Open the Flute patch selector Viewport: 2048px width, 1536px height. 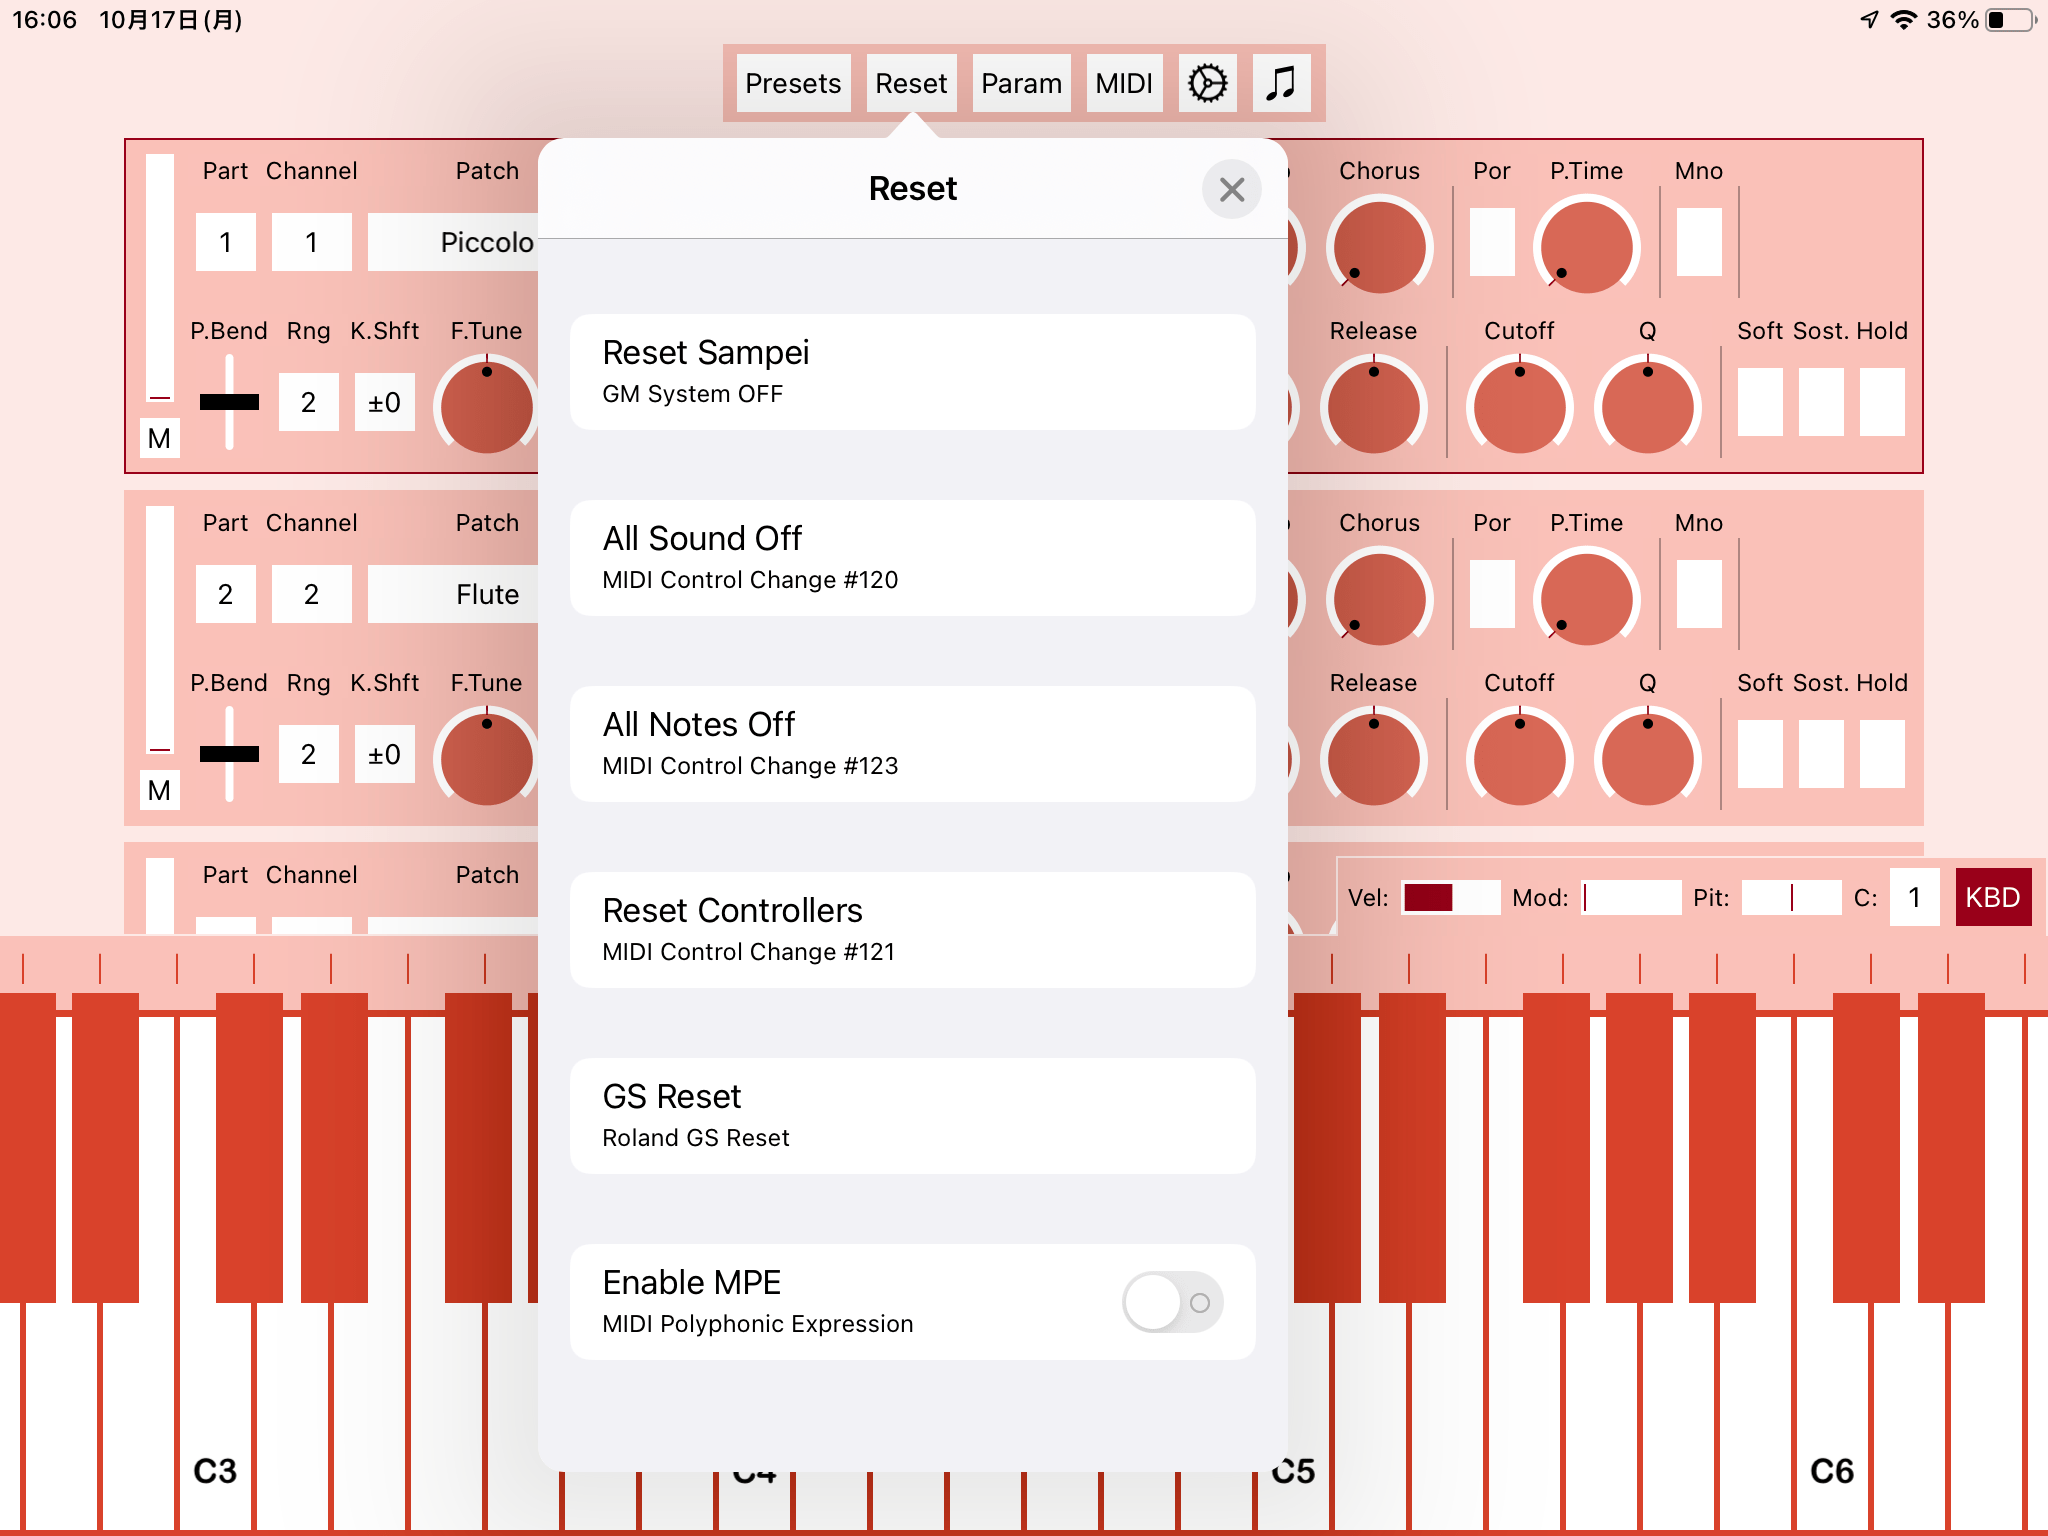[x=455, y=594]
